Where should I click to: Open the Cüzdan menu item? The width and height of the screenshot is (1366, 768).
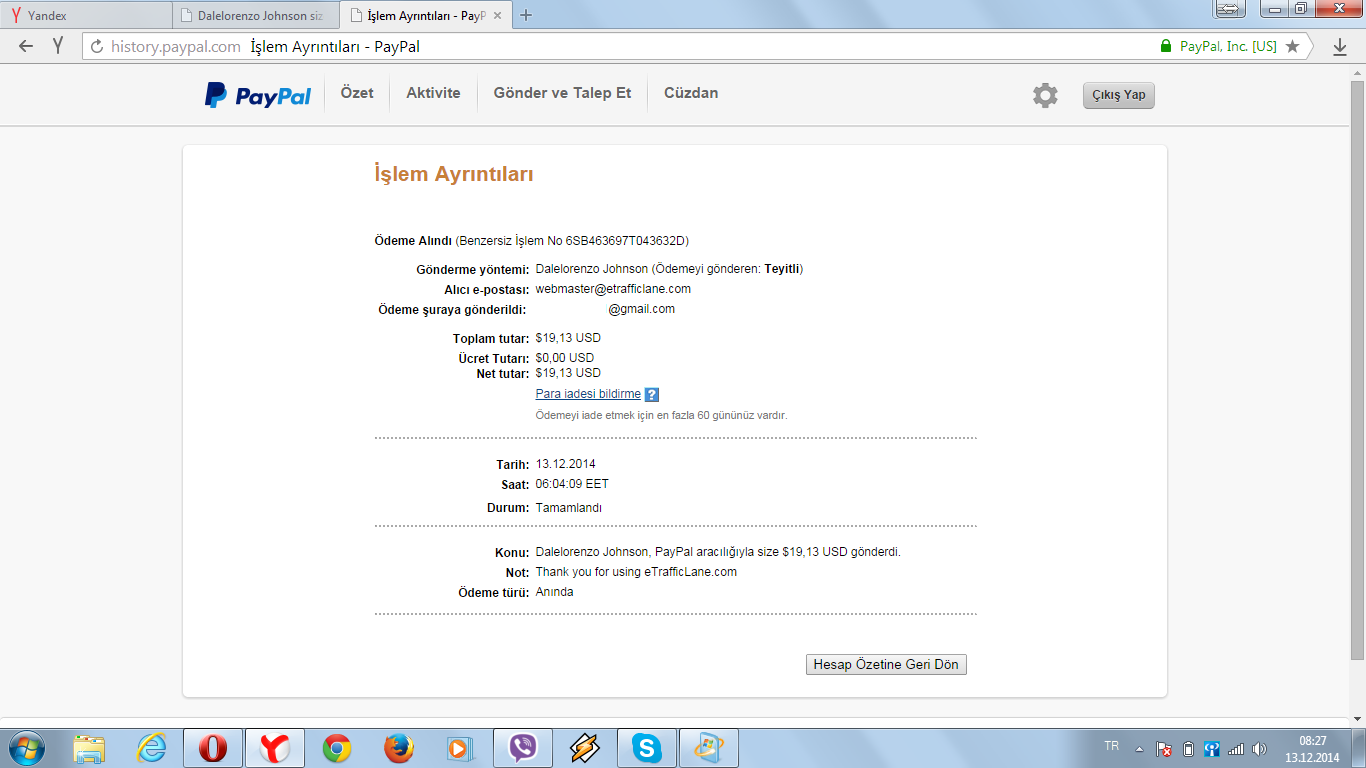point(691,93)
